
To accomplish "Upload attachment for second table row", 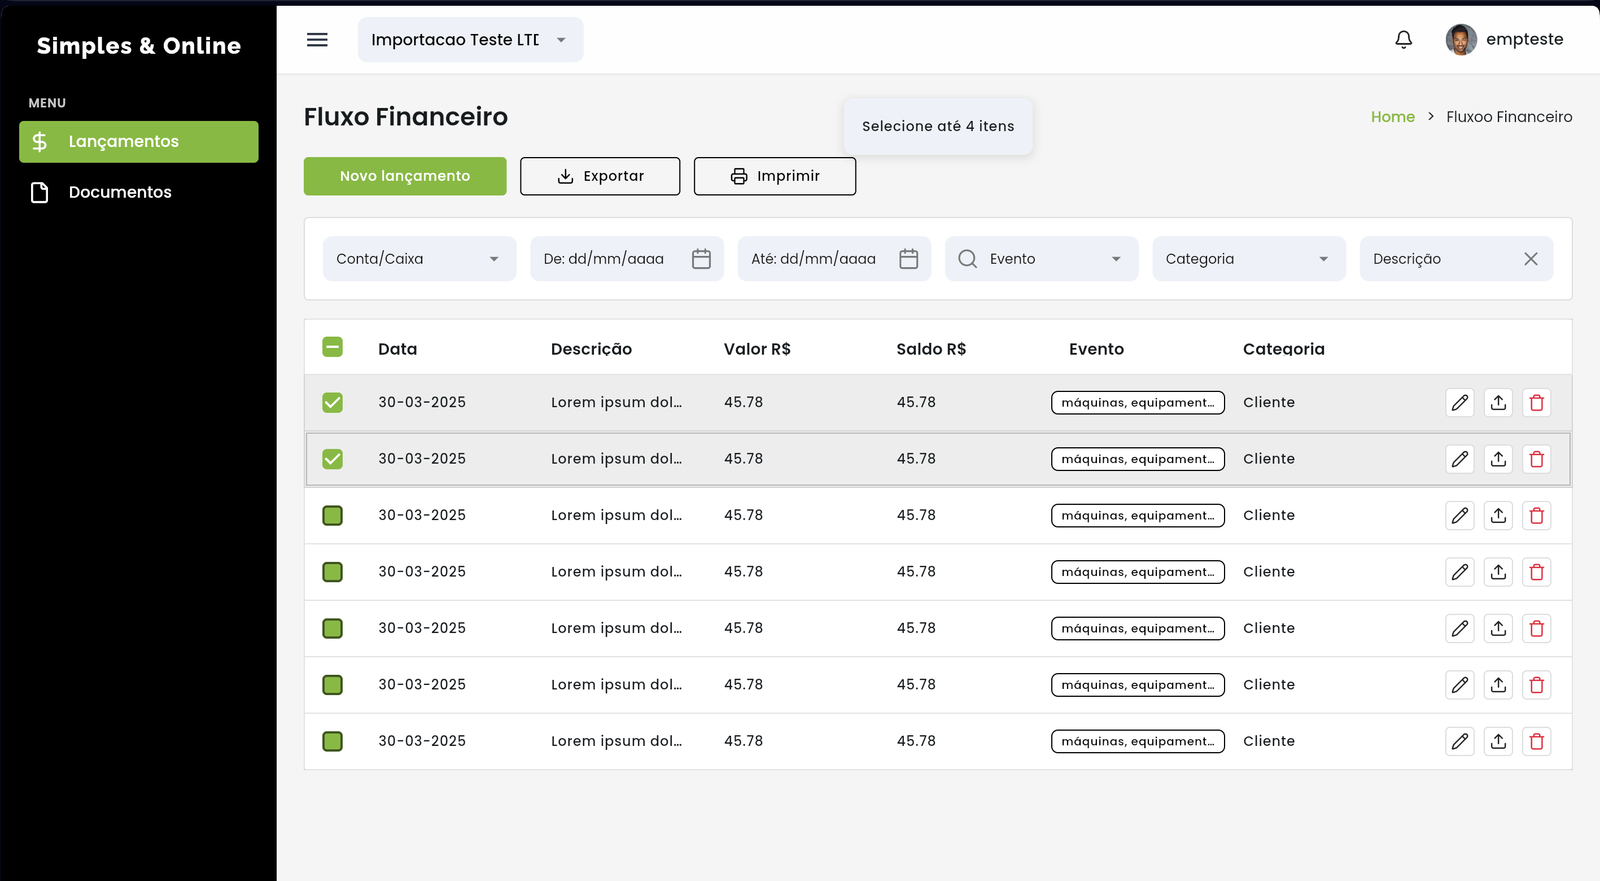I will (1498, 459).
